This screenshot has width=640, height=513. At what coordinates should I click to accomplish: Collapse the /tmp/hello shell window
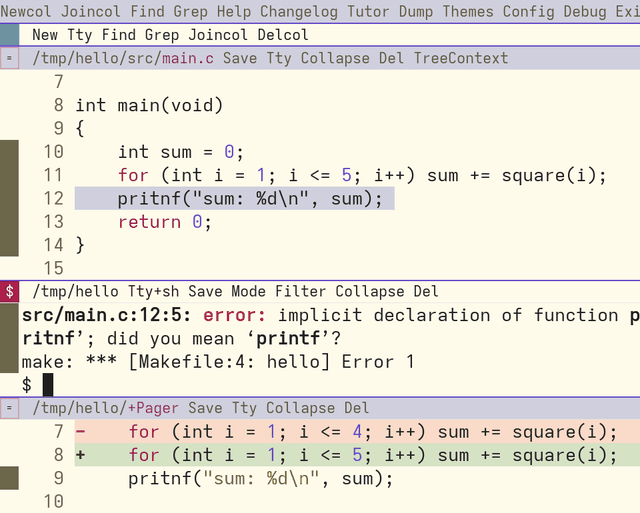(x=369, y=291)
